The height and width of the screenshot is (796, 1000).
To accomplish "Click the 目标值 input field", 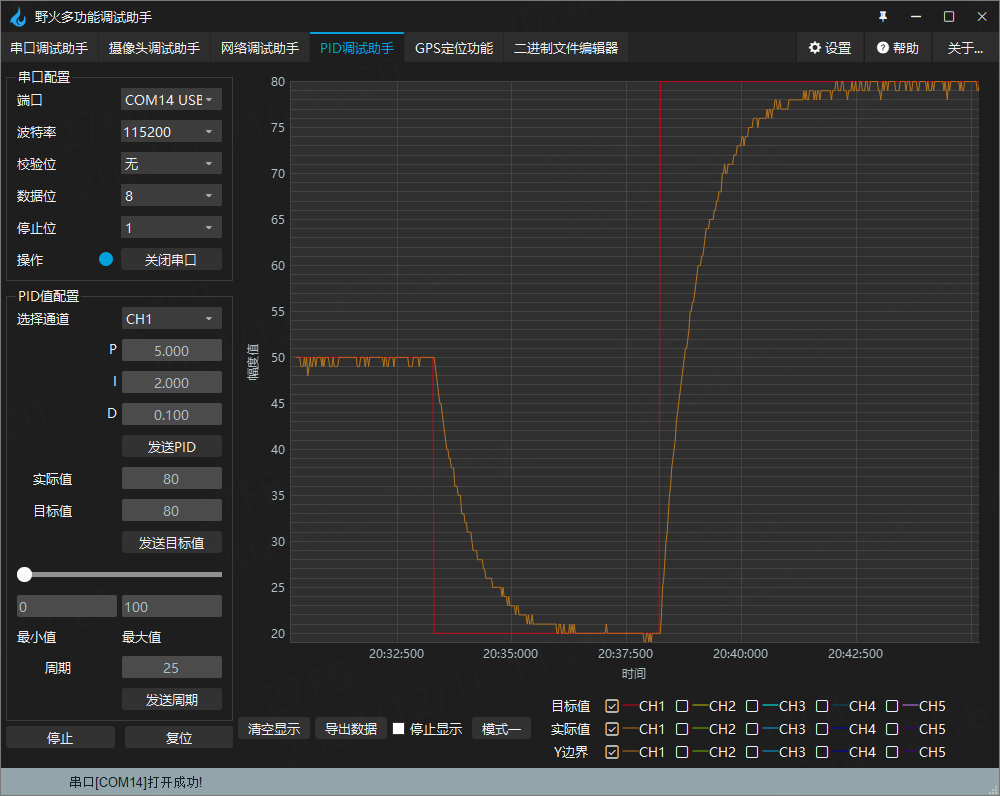I will (172, 510).
